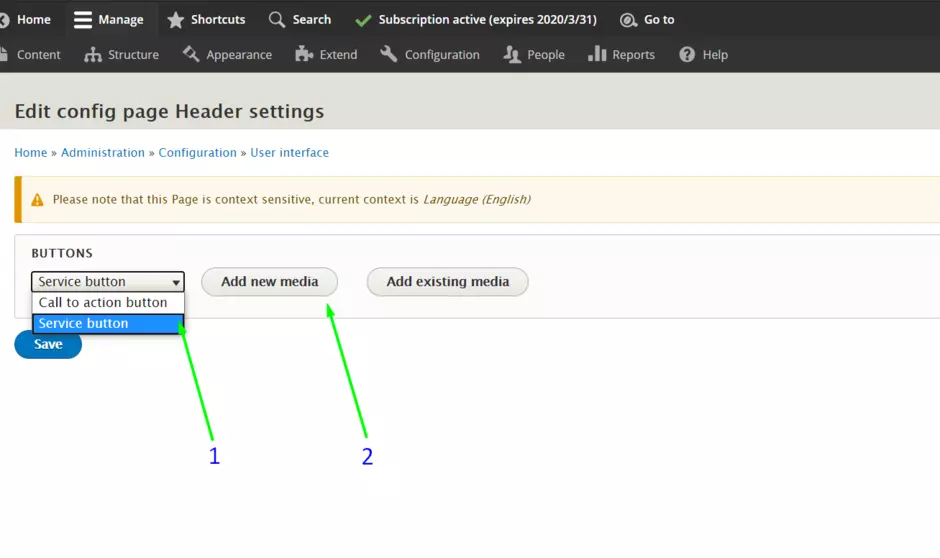Open the Service button type dropdown
This screenshot has height=558, width=940.
tap(108, 282)
